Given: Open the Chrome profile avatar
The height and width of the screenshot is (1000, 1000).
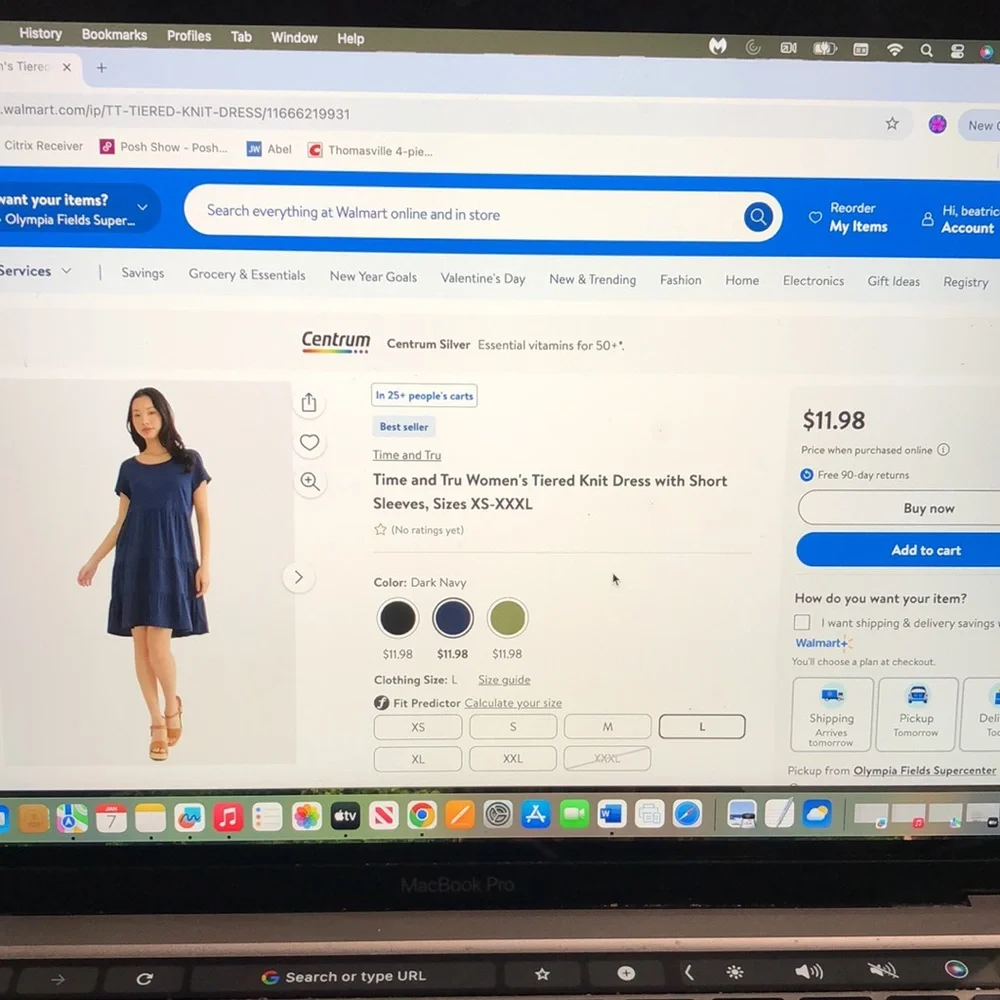Looking at the screenshot, I should click(937, 124).
